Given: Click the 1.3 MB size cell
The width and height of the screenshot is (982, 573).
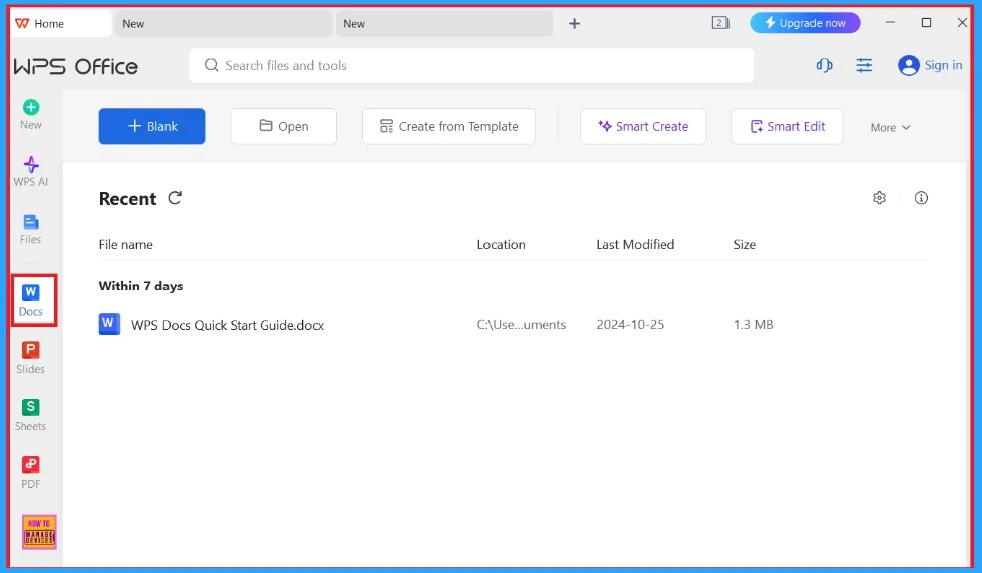Looking at the screenshot, I should 753,325.
